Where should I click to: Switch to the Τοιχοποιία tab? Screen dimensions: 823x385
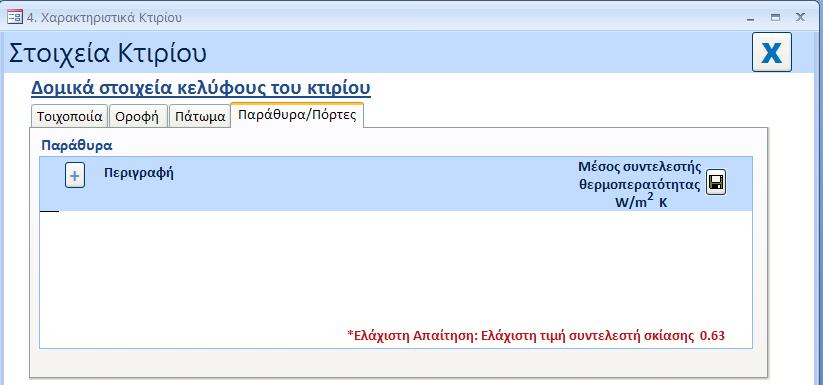69,116
